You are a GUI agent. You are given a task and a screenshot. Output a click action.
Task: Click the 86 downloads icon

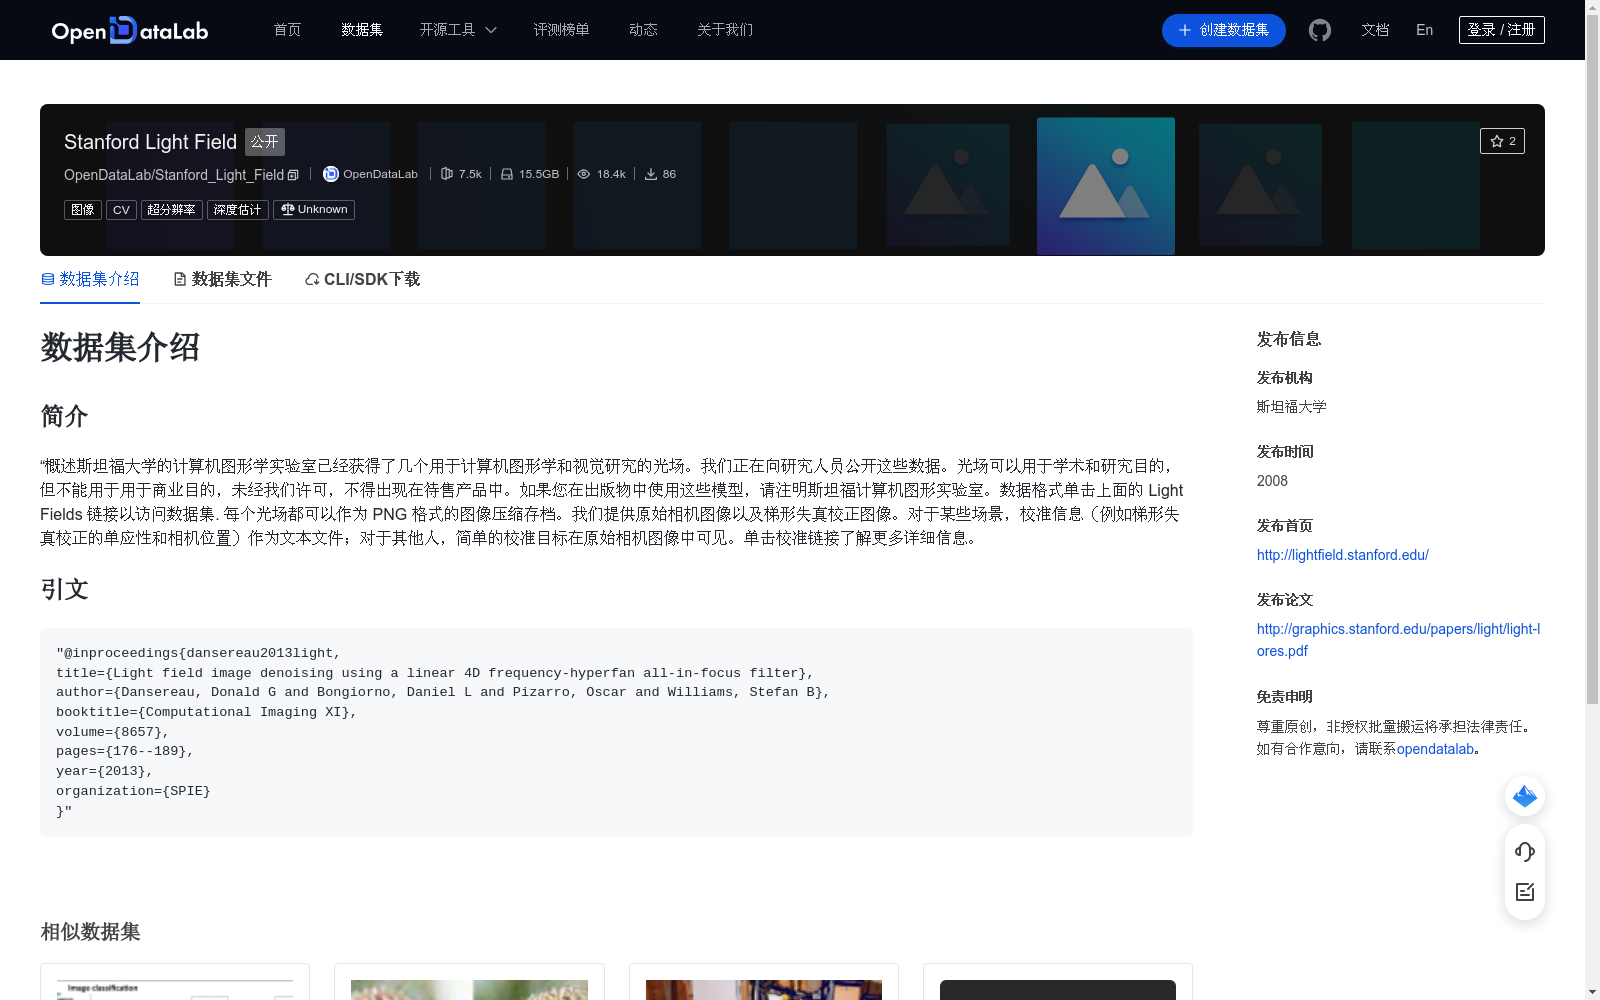click(x=651, y=174)
